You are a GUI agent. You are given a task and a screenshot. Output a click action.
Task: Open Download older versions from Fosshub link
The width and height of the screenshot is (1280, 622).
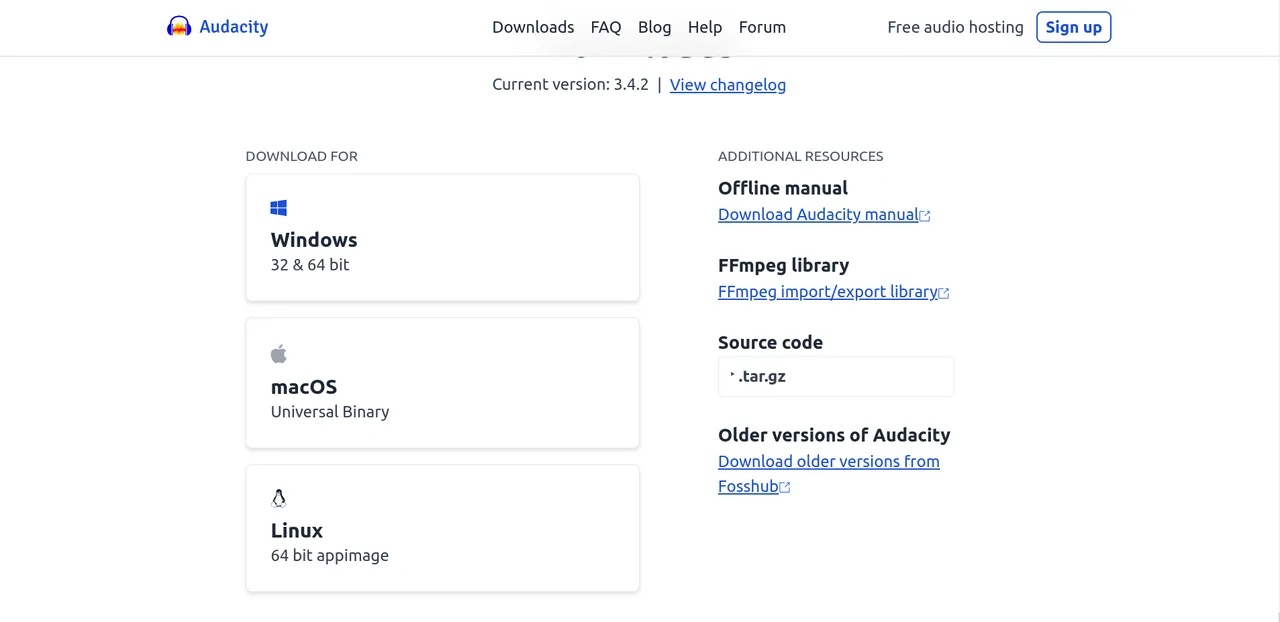coord(829,474)
